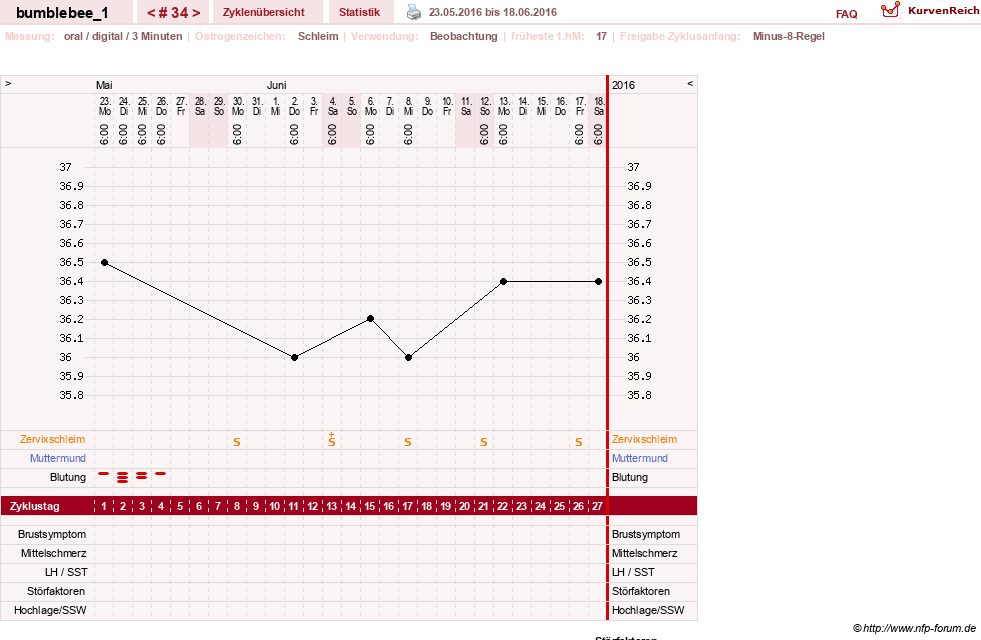
Task: Click the S+ mucus symbol on cycle day 13
Action: coord(332,440)
